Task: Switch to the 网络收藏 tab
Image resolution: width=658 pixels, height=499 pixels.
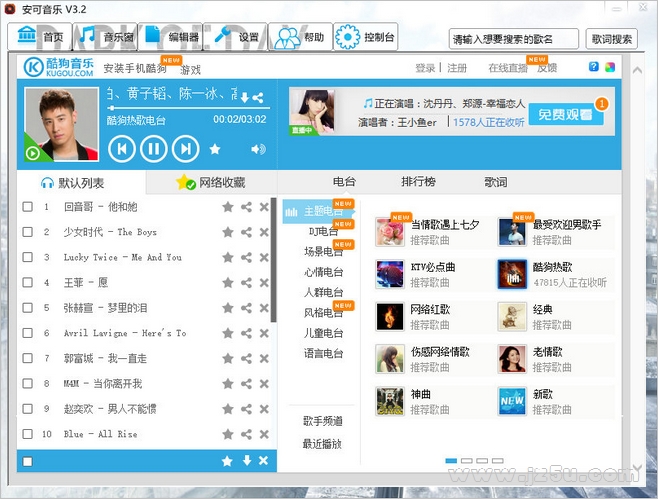Action: 211,183
